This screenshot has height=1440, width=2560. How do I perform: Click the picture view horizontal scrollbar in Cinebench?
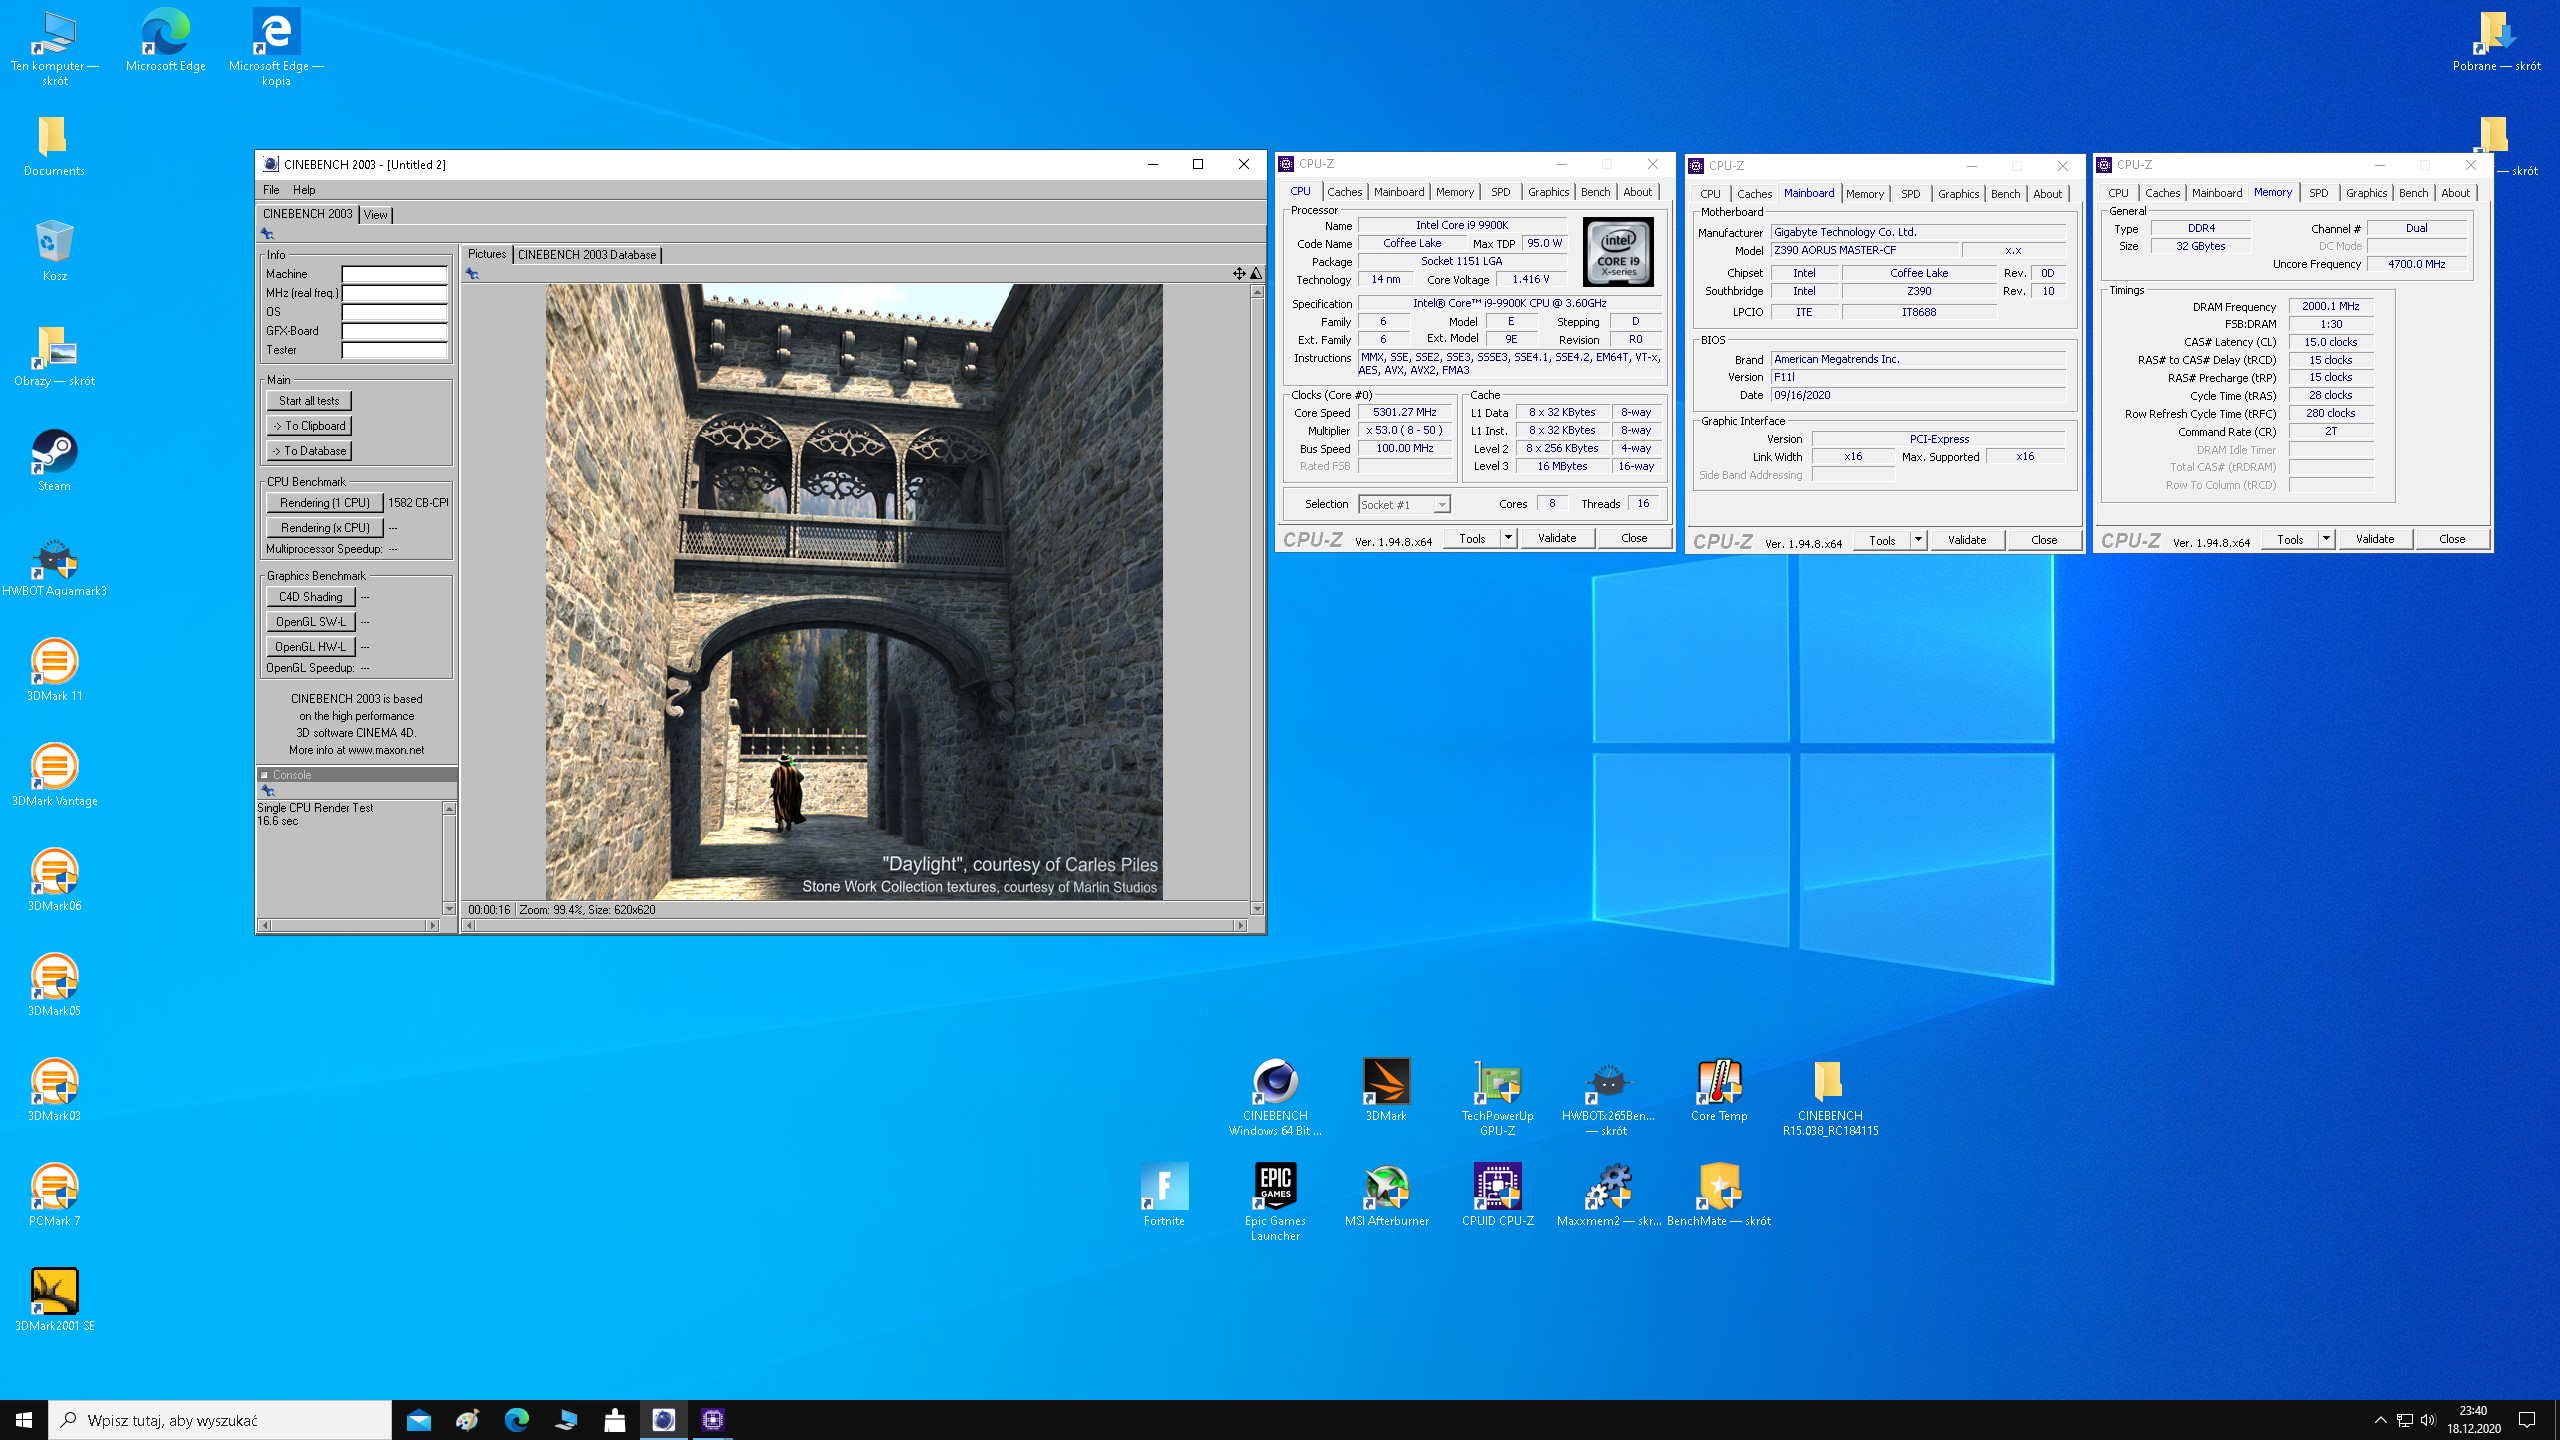point(856,926)
